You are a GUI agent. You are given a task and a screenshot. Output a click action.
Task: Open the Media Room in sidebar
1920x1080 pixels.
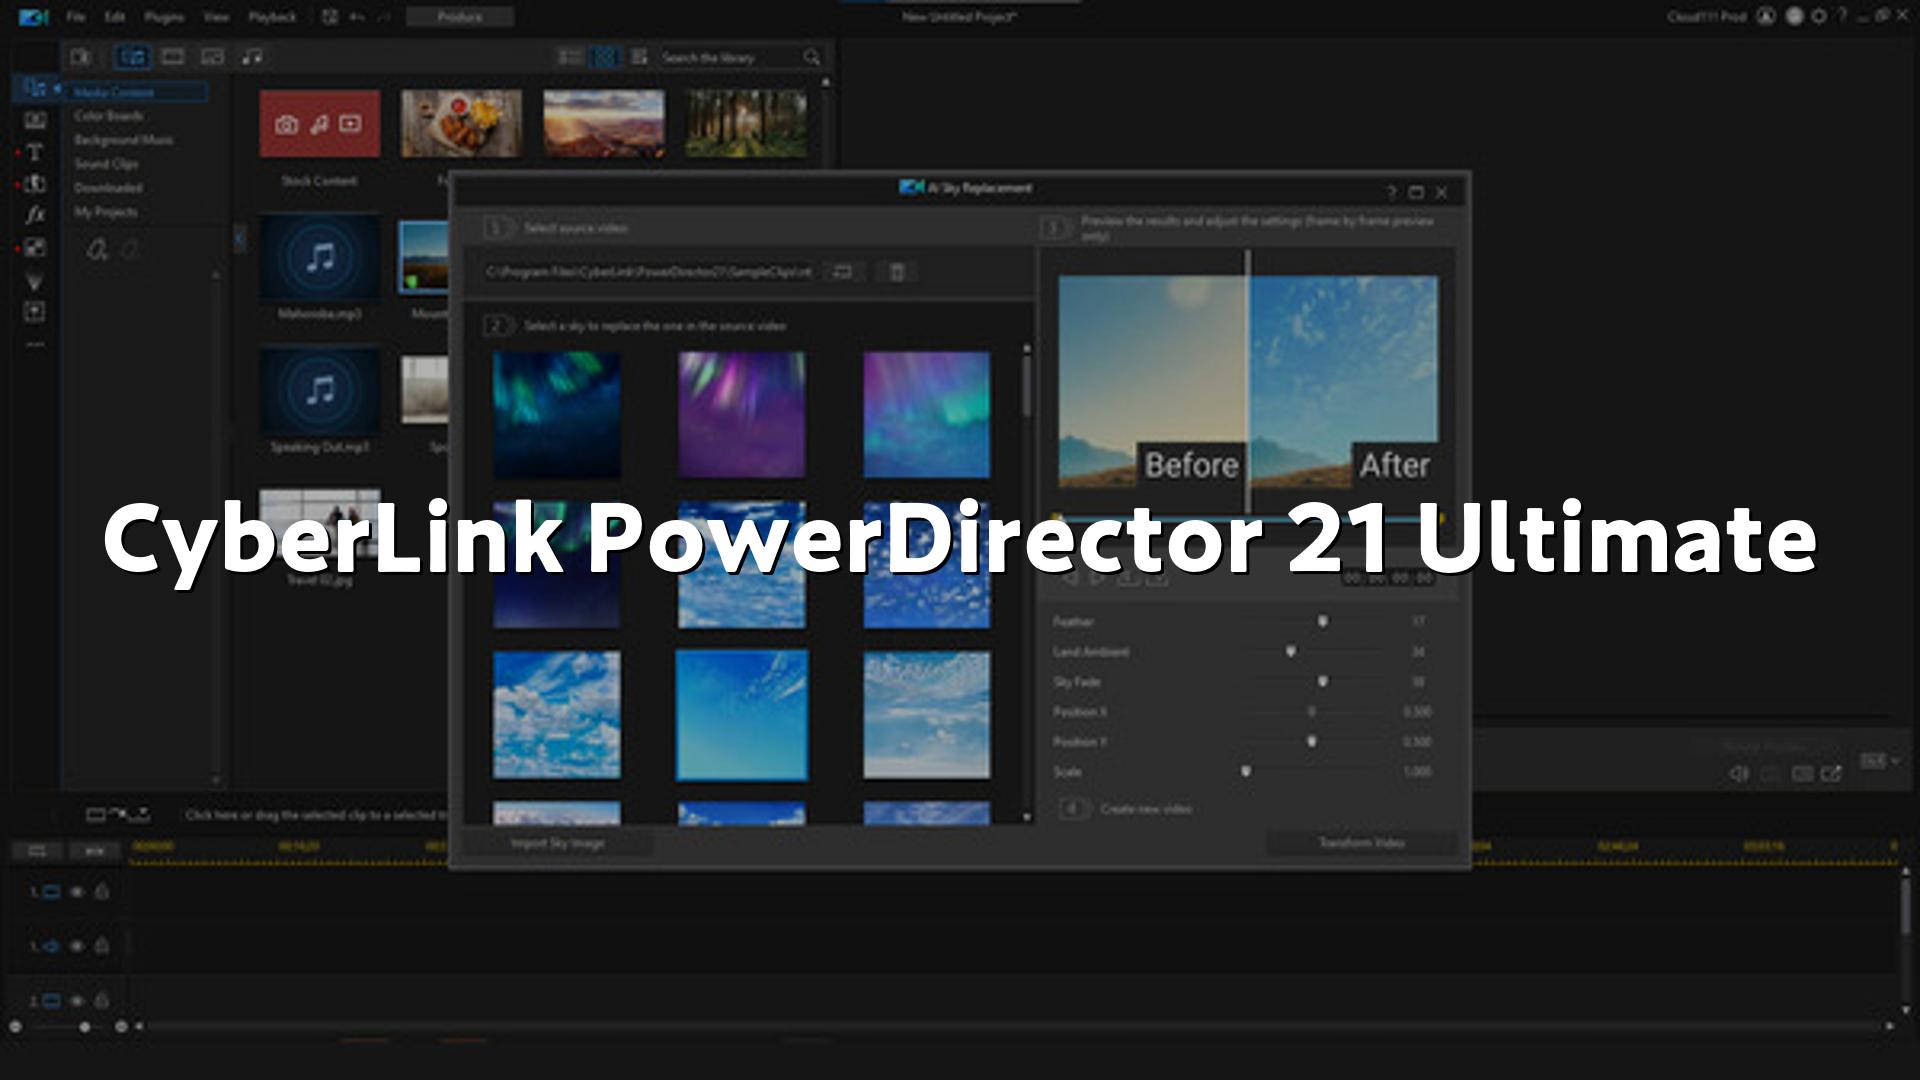(x=35, y=88)
